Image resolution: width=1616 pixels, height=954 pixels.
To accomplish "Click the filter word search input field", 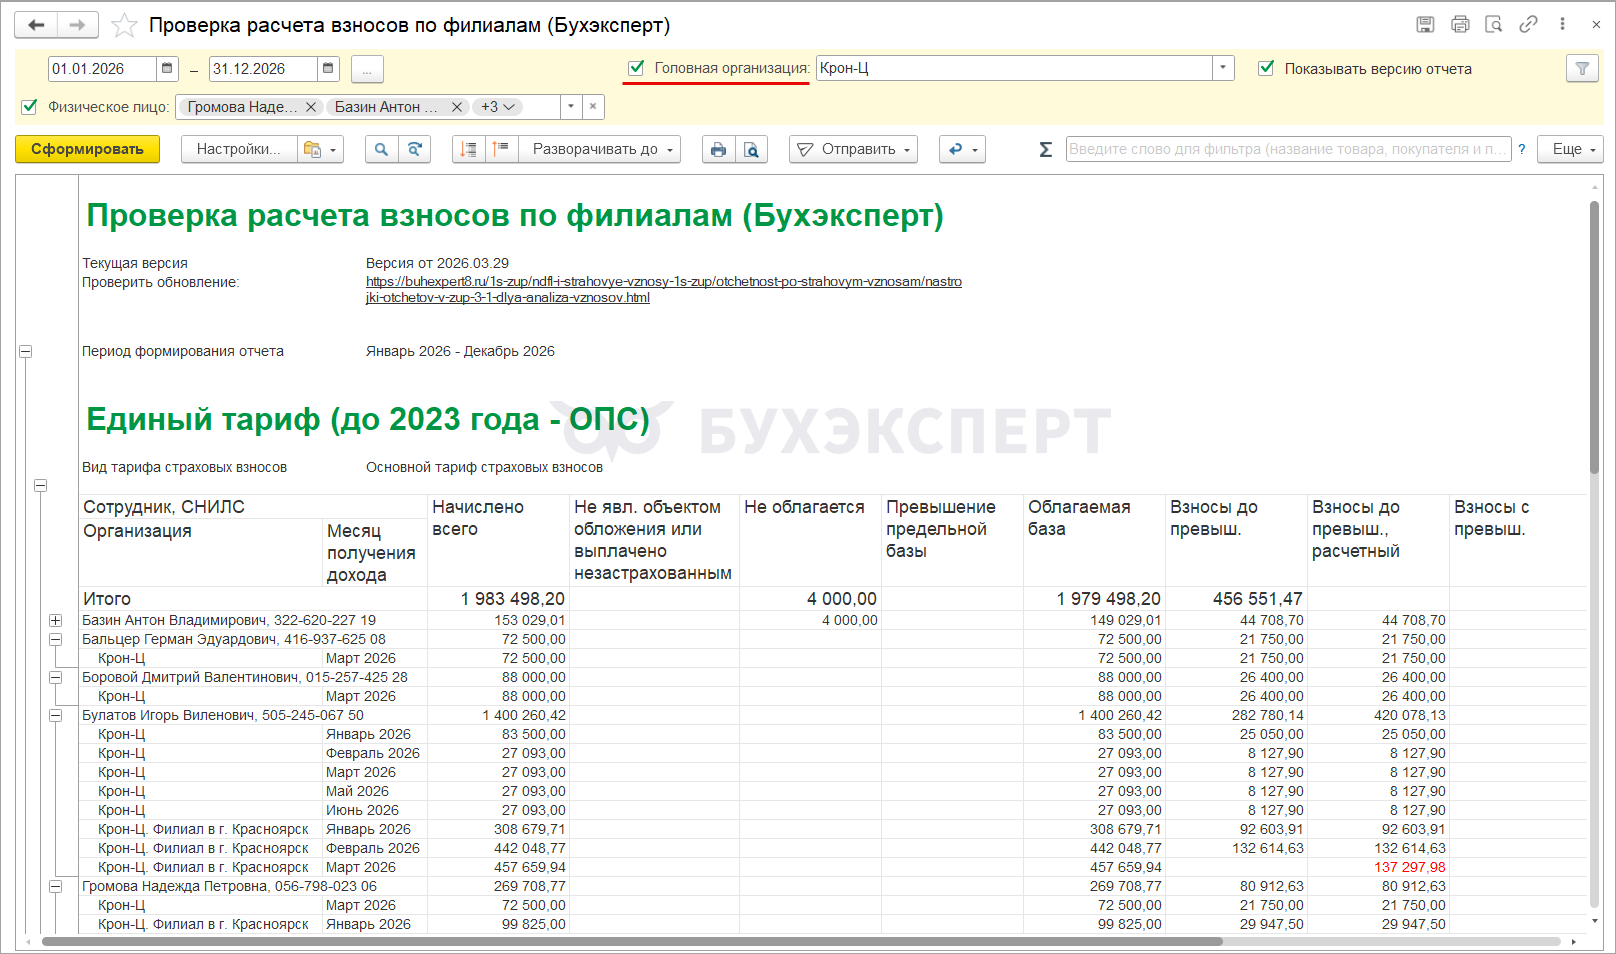I will tap(1287, 149).
